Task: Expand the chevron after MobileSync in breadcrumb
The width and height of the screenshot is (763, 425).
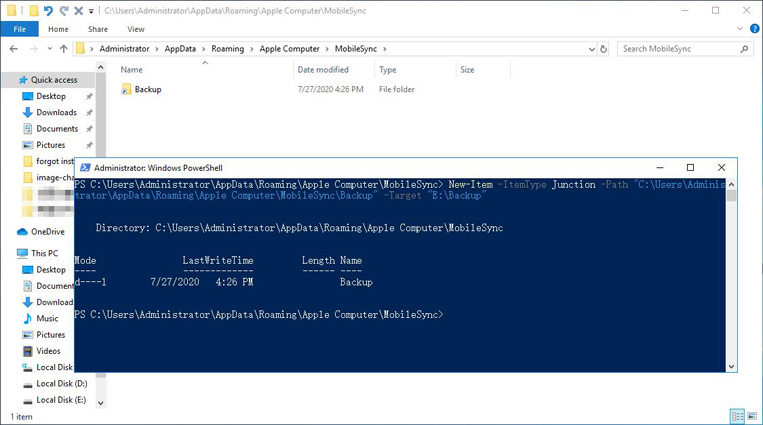Action: click(x=385, y=49)
